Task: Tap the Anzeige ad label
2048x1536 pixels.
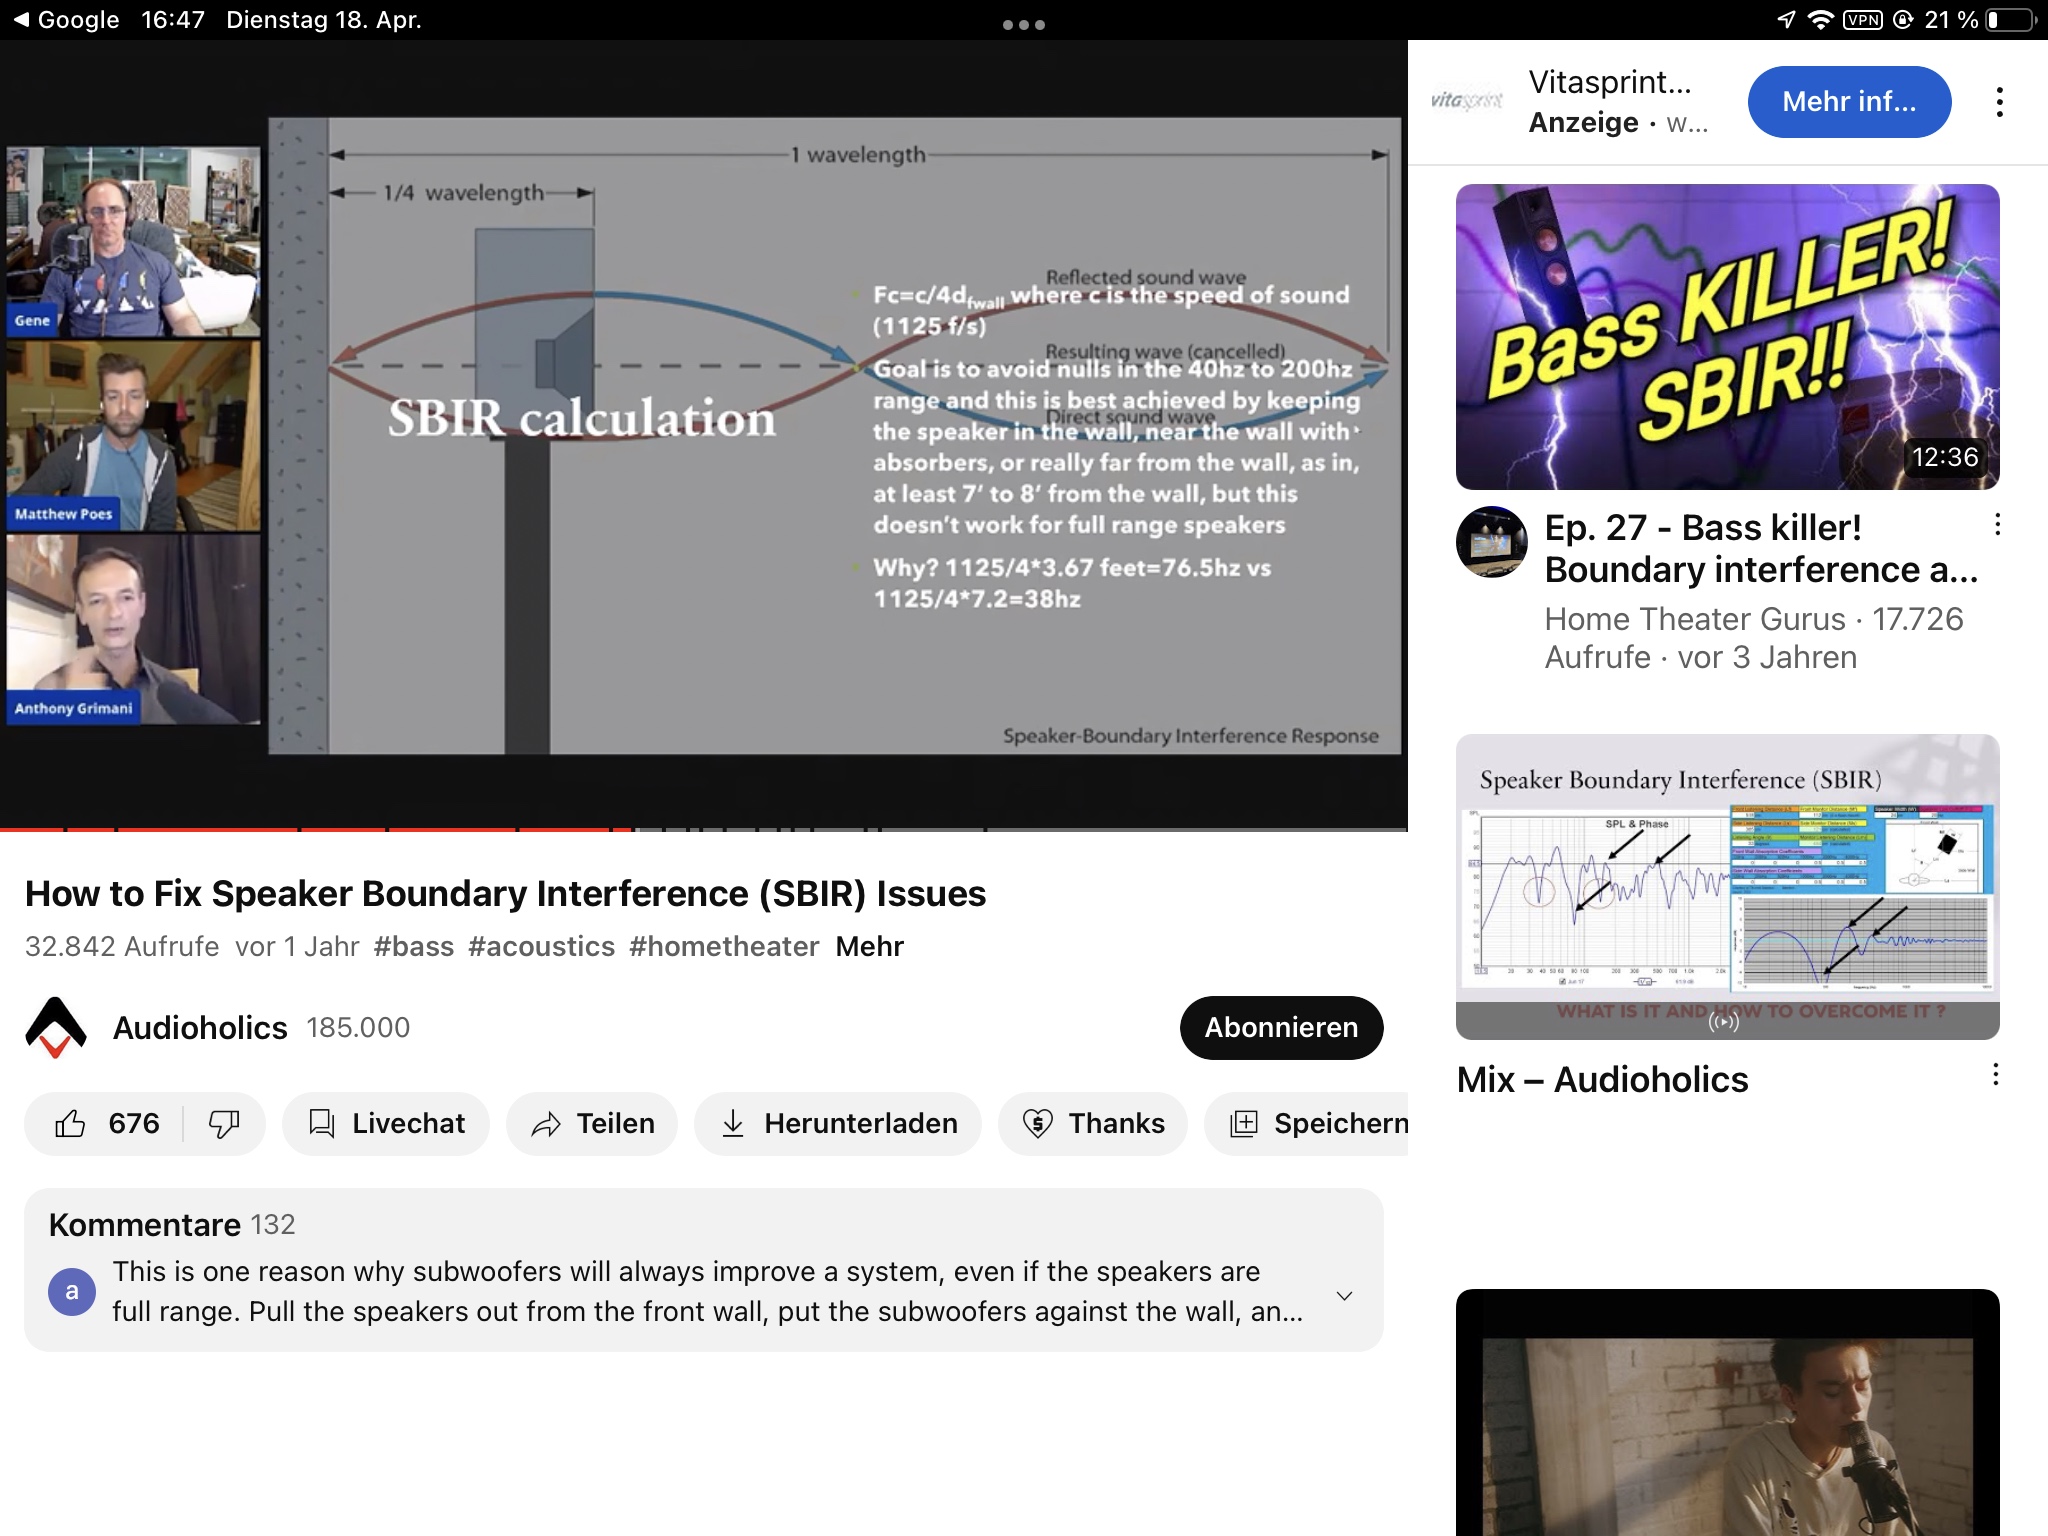Action: [x=1583, y=123]
